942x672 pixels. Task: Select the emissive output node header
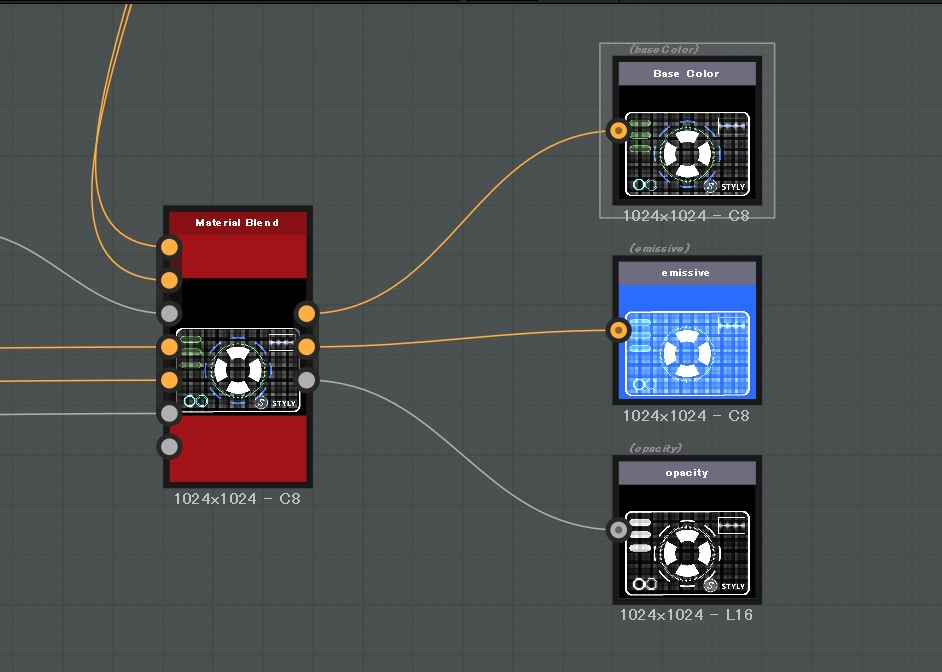pyautogui.click(x=687, y=273)
